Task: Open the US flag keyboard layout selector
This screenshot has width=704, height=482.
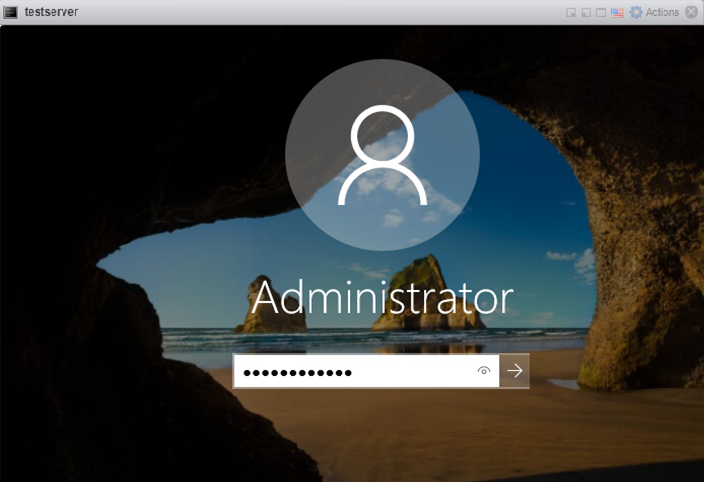Action: [x=617, y=13]
